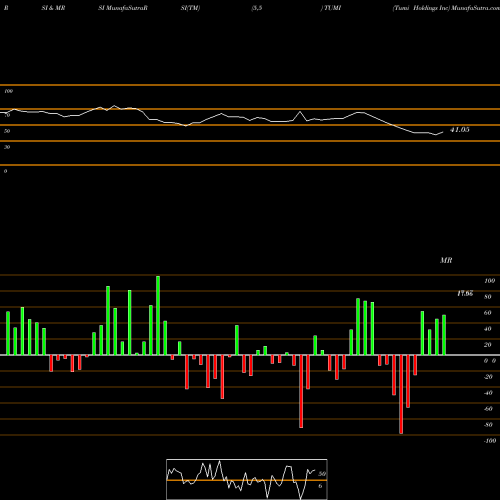Click the RSI axis label 30
This screenshot has height=500, width=500.
[x=7, y=147]
